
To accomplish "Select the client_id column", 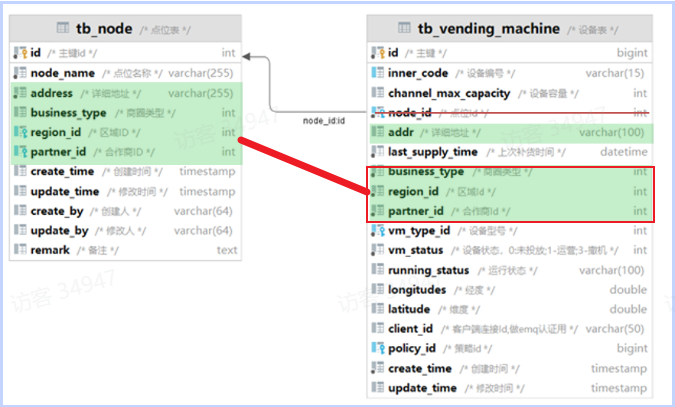I will coord(410,329).
